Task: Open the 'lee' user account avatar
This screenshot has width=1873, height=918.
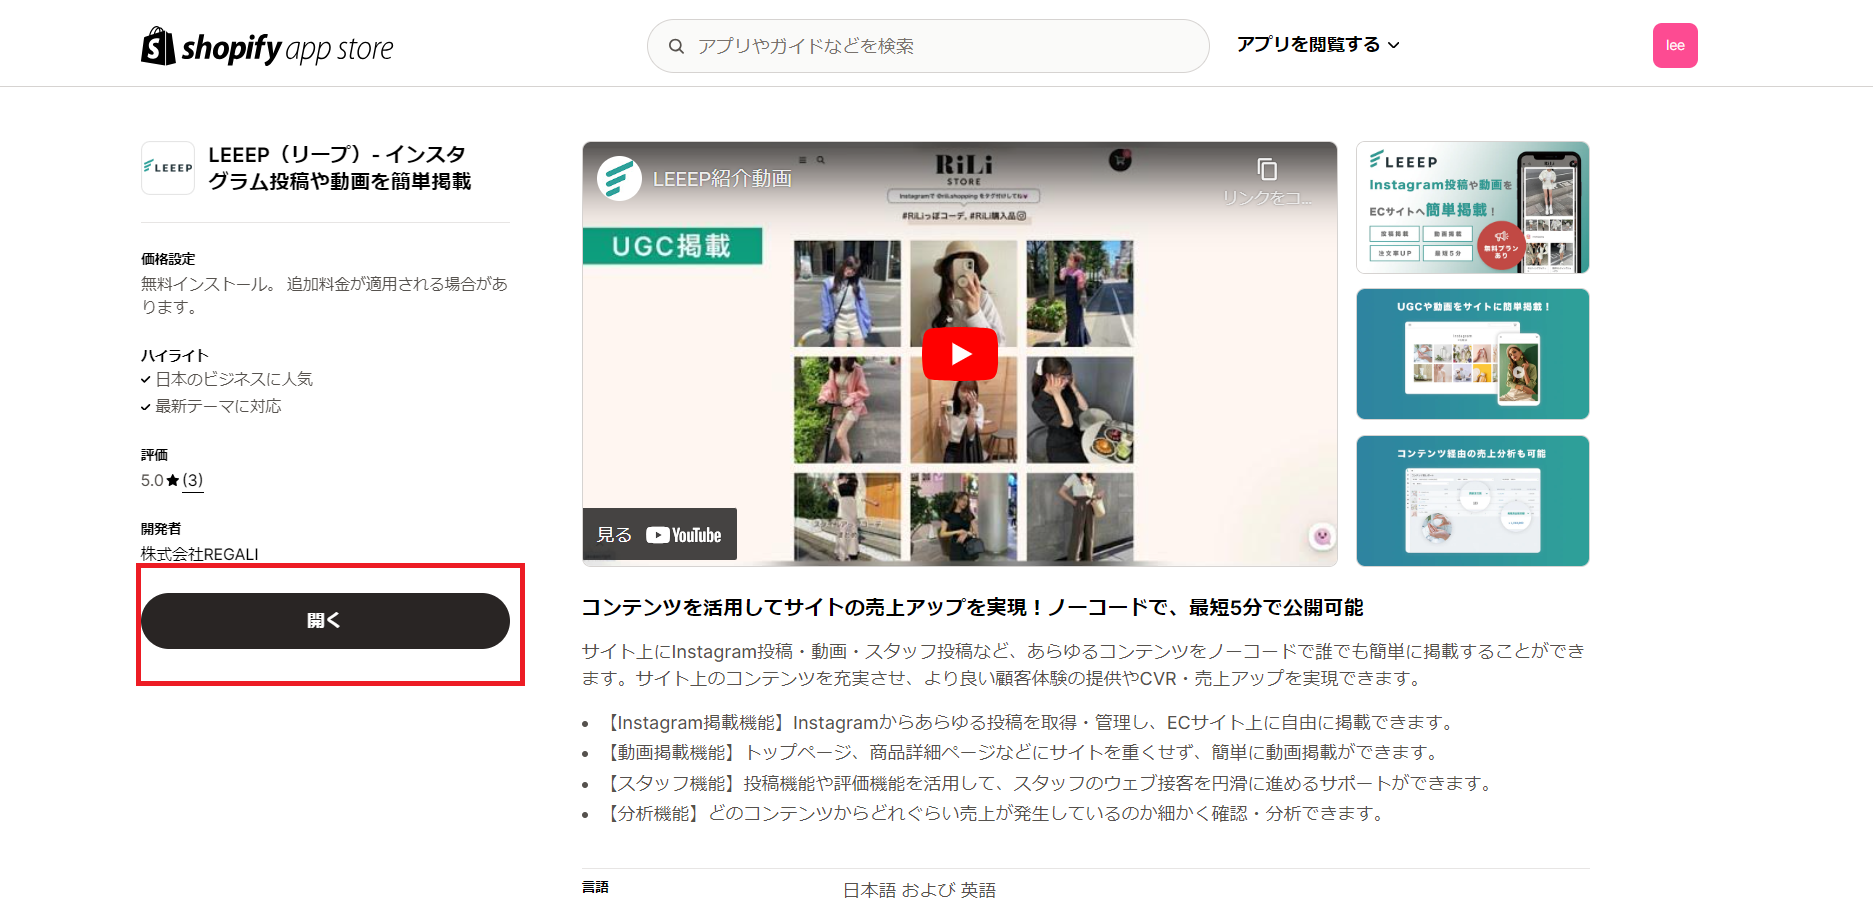Action: [x=1675, y=46]
